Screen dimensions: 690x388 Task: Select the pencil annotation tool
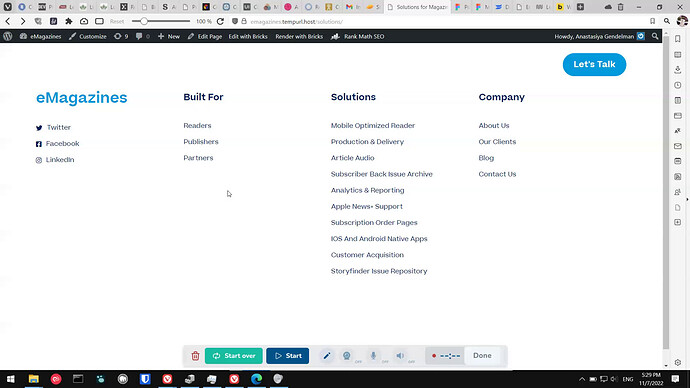pyautogui.click(x=327, y=355)
